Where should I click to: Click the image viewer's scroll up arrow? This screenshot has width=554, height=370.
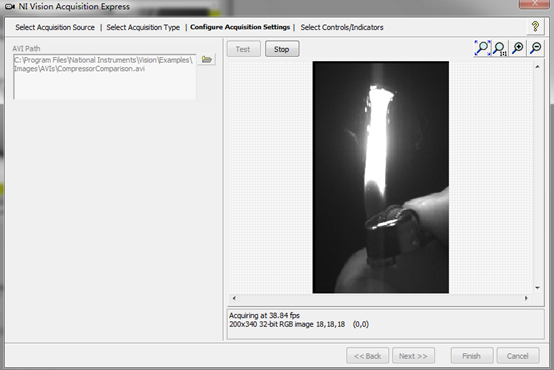point(537,66)
